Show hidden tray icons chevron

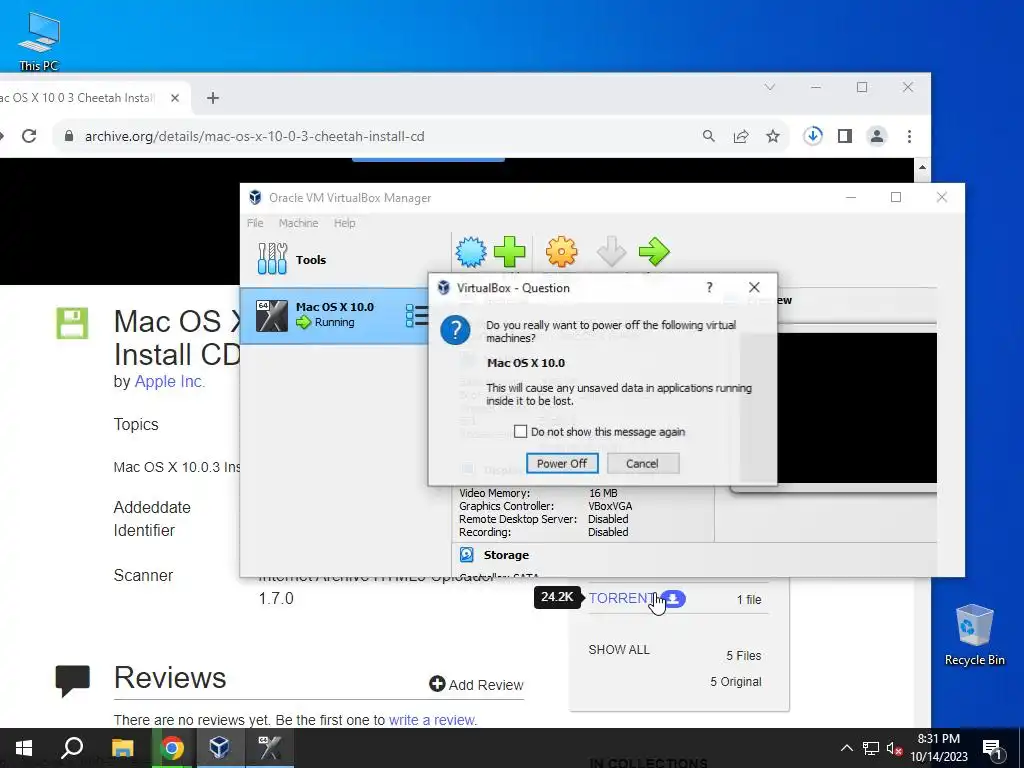click(x=846, y=748)
